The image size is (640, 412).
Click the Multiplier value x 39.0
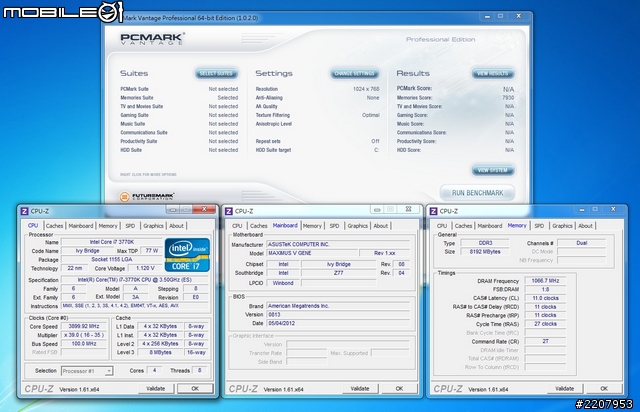click(84, 335)
